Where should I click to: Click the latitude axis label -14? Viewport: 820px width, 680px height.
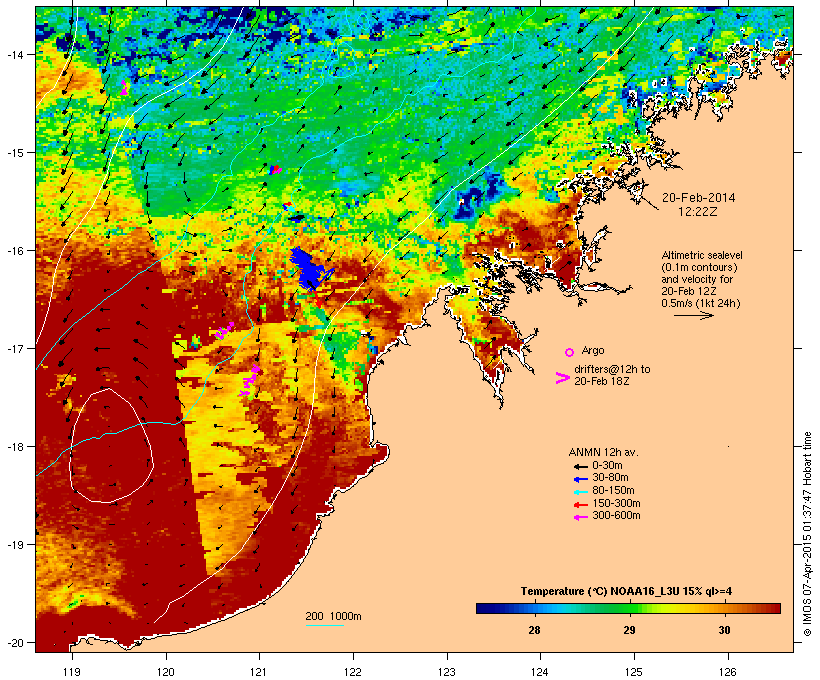coord(15,54)
